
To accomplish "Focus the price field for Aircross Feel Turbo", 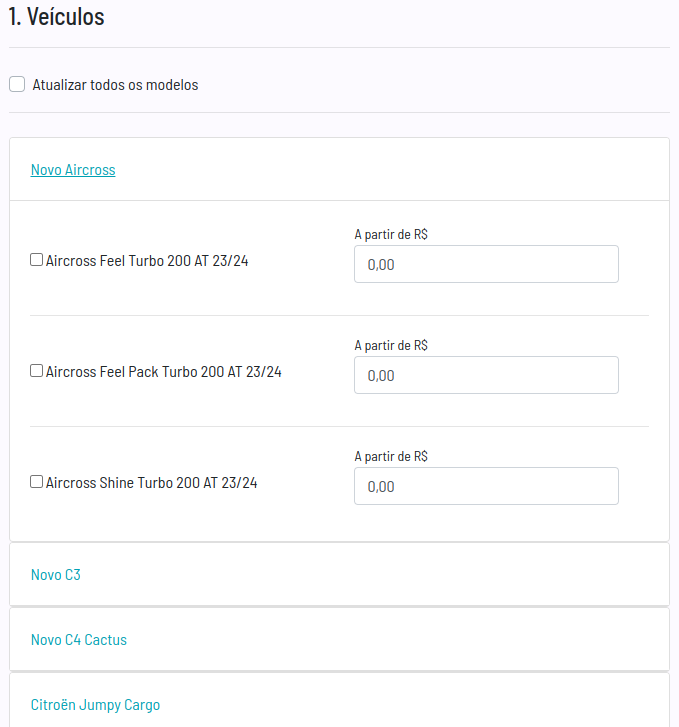I will (x=486, y=264).
